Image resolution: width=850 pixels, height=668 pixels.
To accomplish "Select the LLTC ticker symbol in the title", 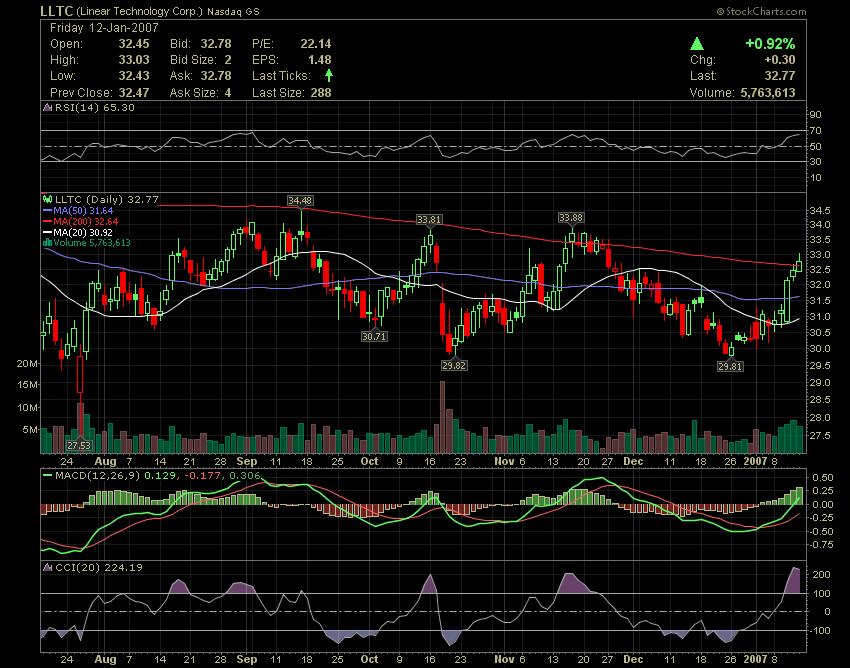I will pos(56,11).
